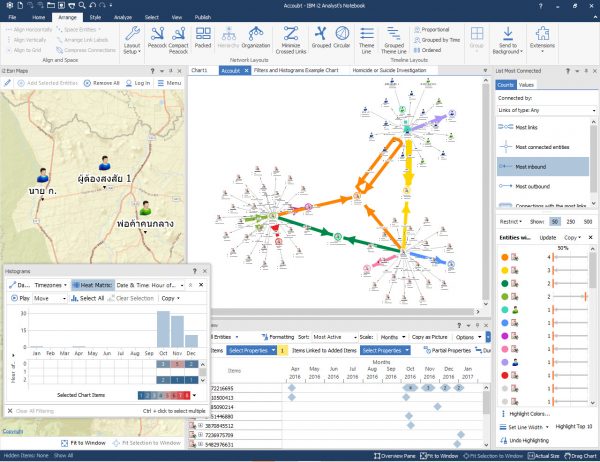The height and width of the screenshot is (462, 600).
Task: Set Show count to 50
Action: point(555,222)
